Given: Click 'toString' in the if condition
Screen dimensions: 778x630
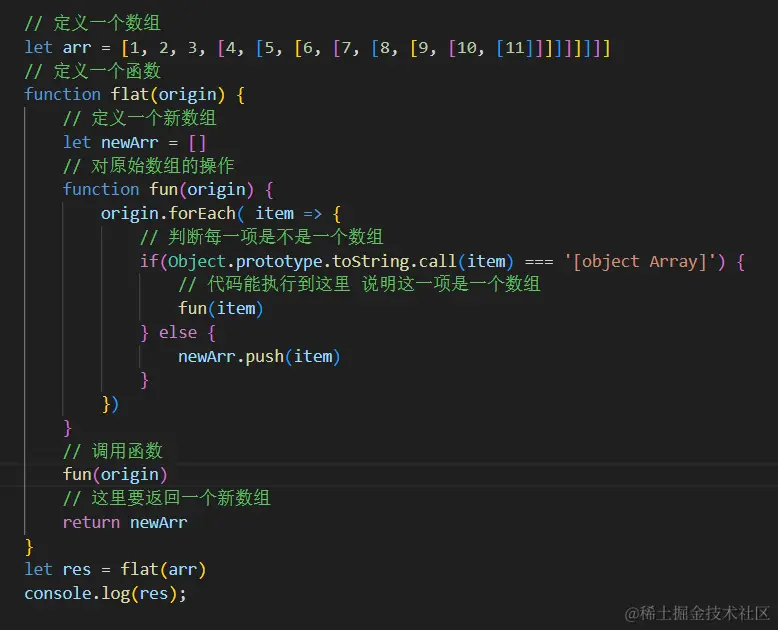Looking at the screenshot, I should [x=371, y=261].
